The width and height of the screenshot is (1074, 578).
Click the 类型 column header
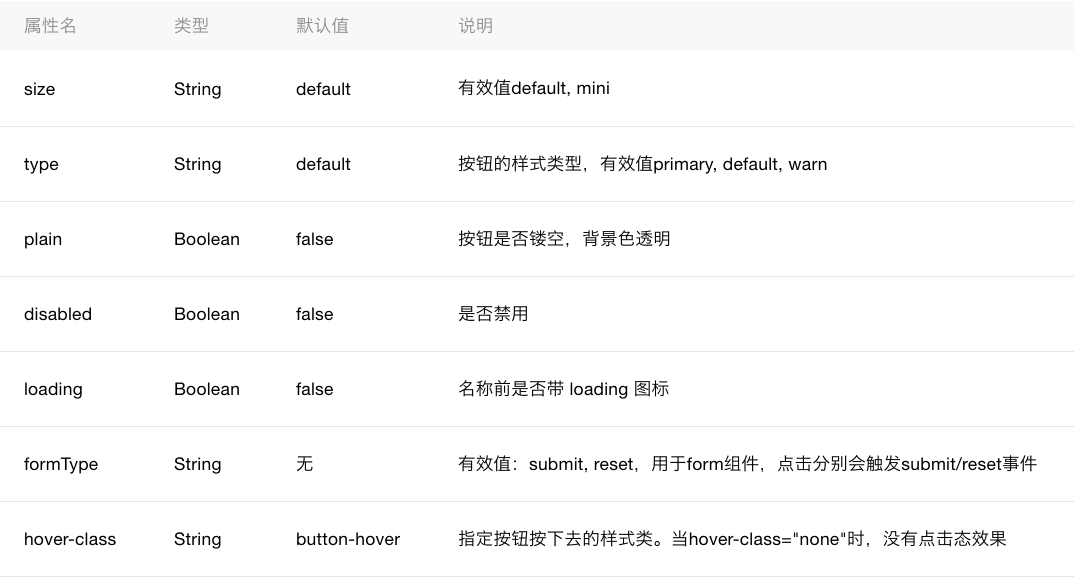coord(191,26)
